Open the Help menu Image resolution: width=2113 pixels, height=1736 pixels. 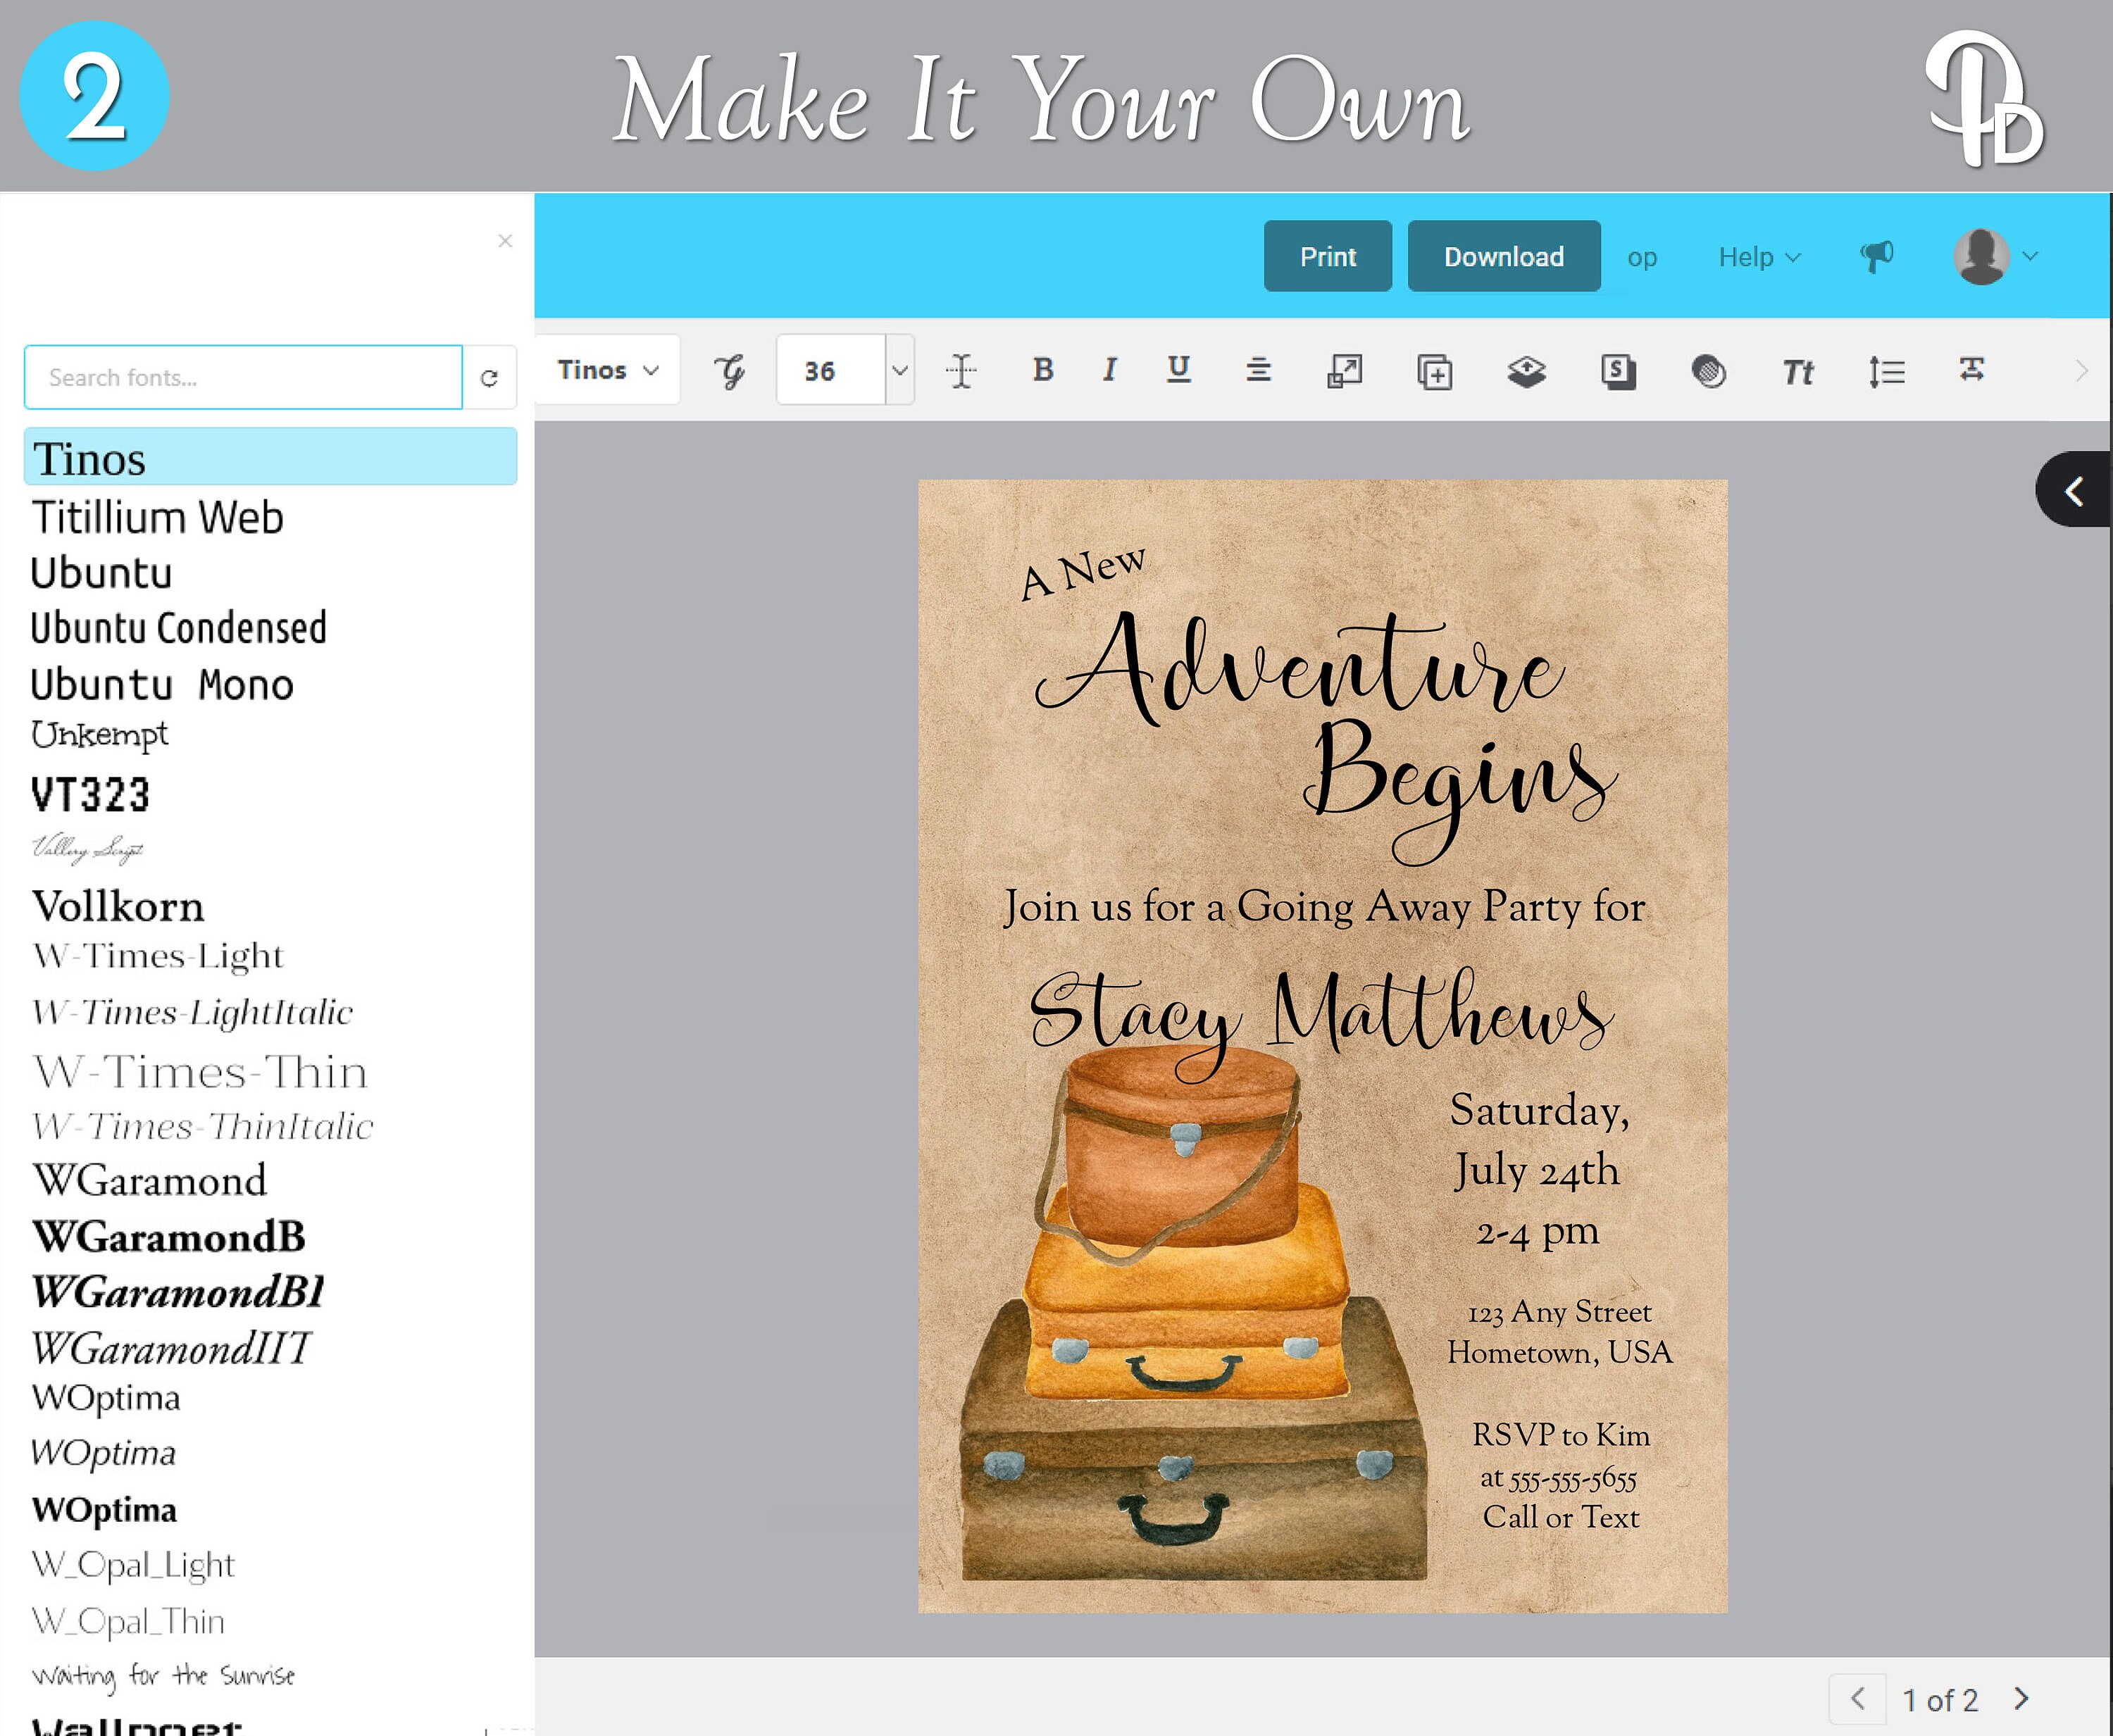tap(1759, 257)
